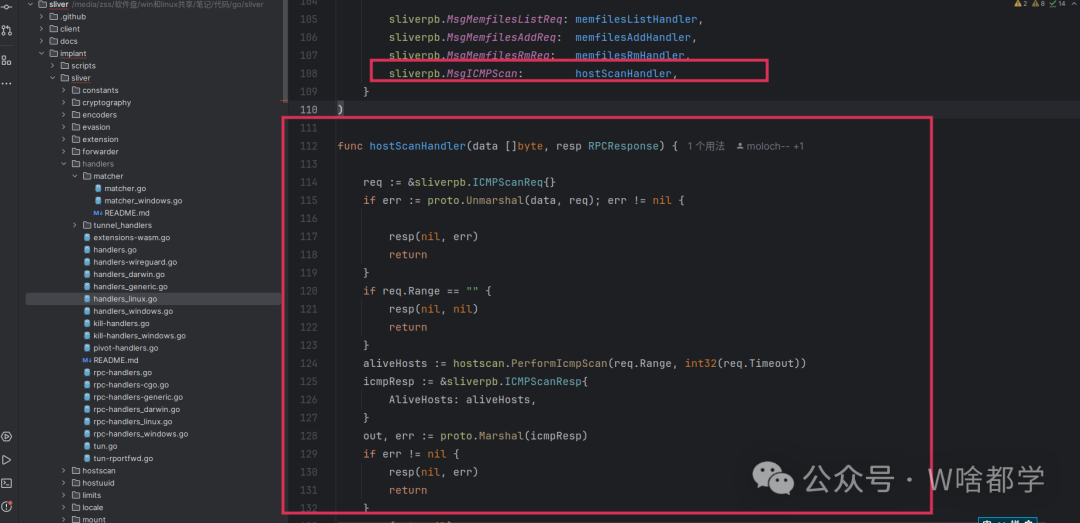Click PerformIcmpScan call on line 124

(561, 363)
